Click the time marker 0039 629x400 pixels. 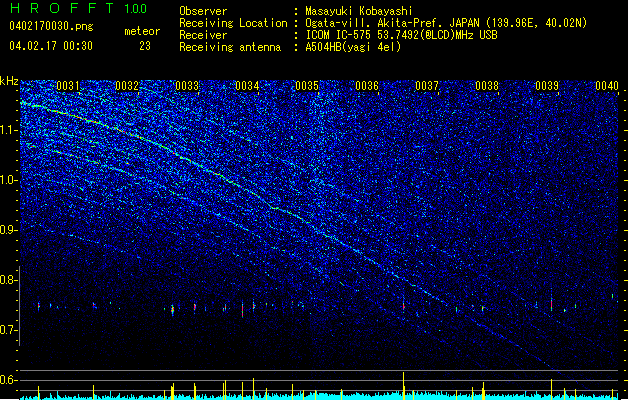point(547,86)
